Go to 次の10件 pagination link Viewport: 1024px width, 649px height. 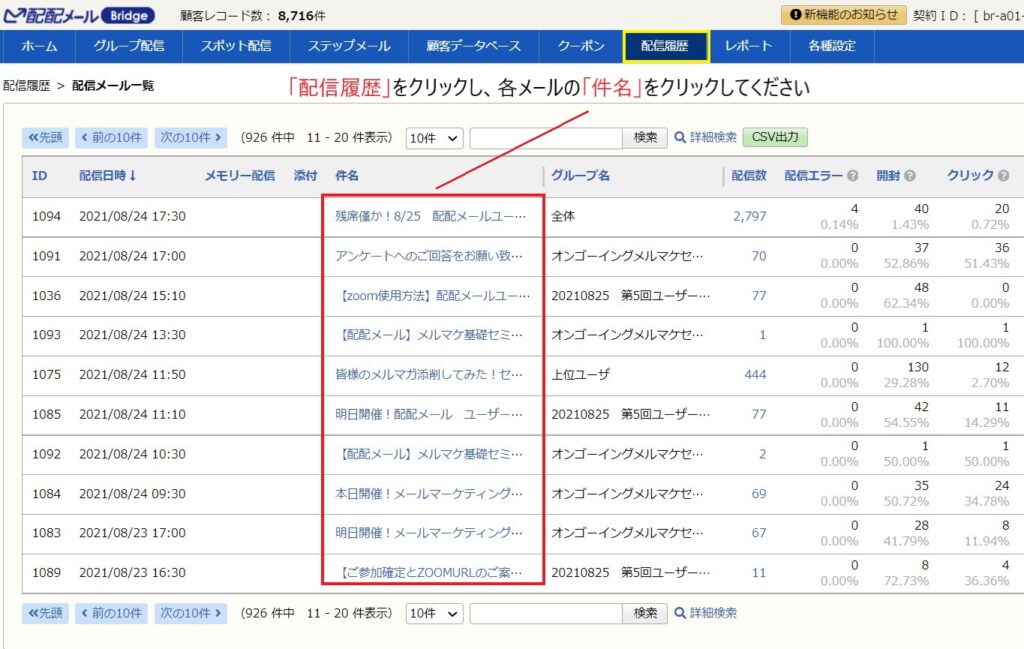tap(190, 137)
